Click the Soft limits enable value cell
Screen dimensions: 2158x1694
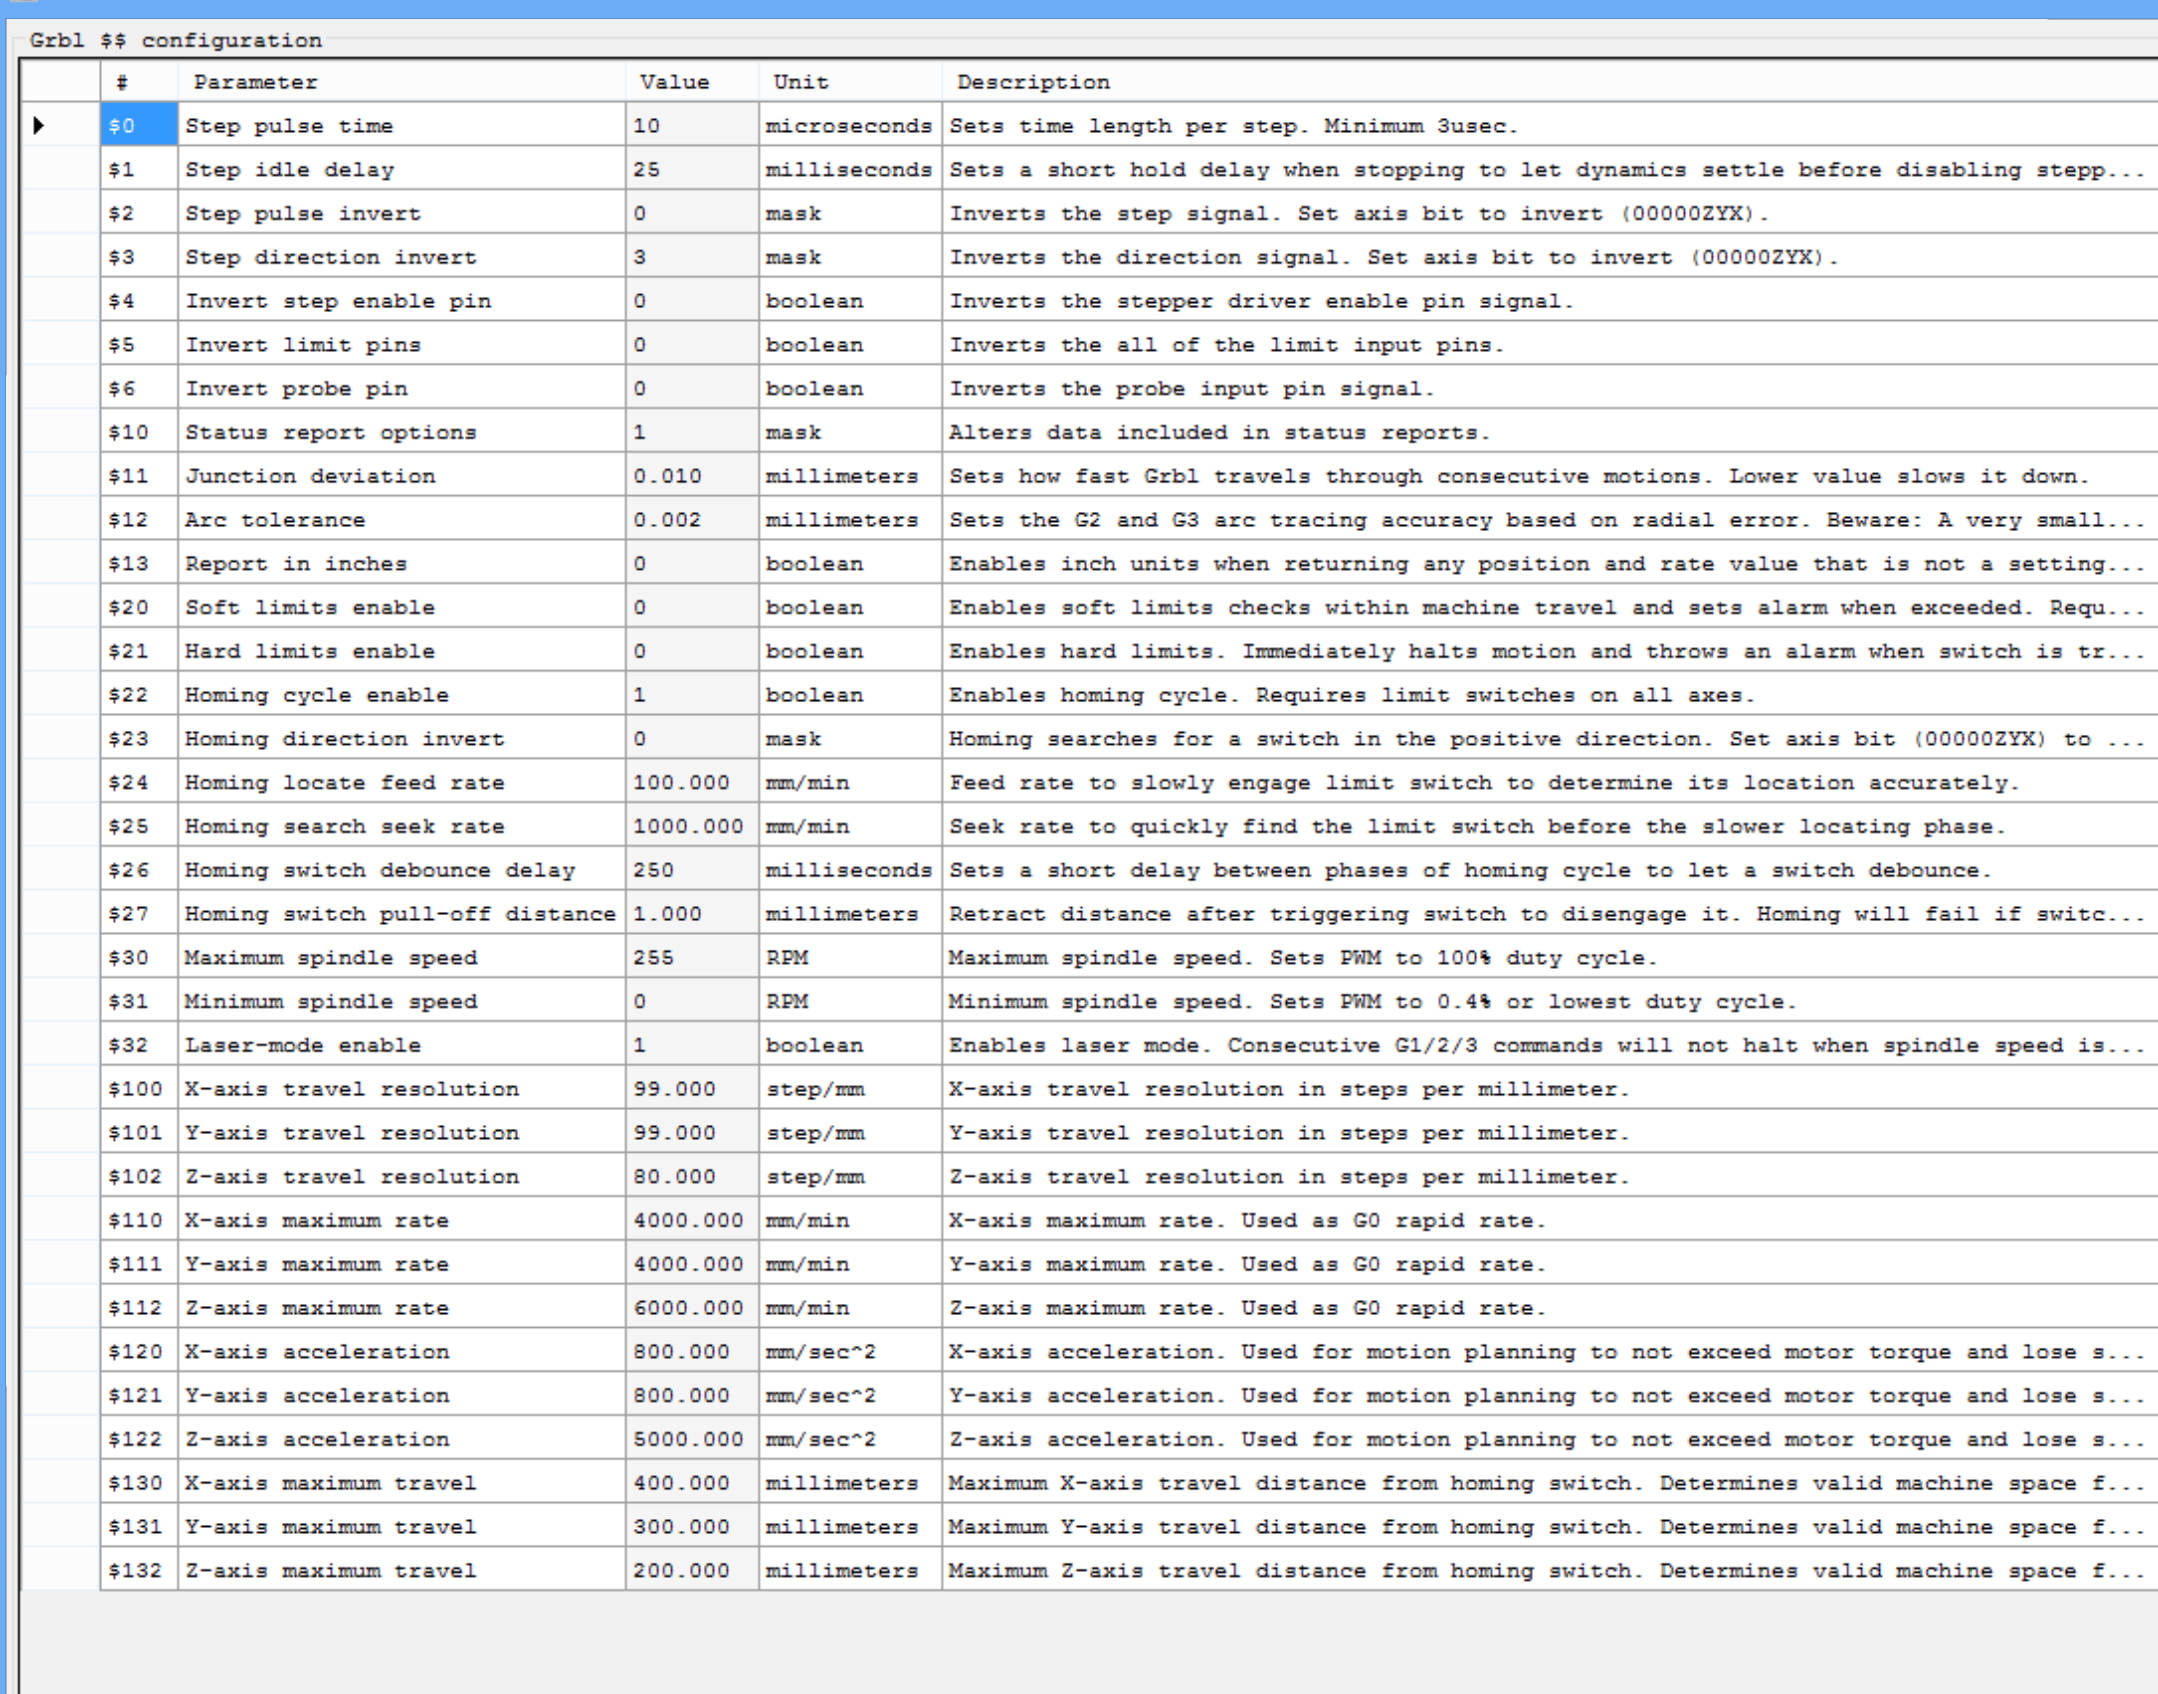[692, 608]
